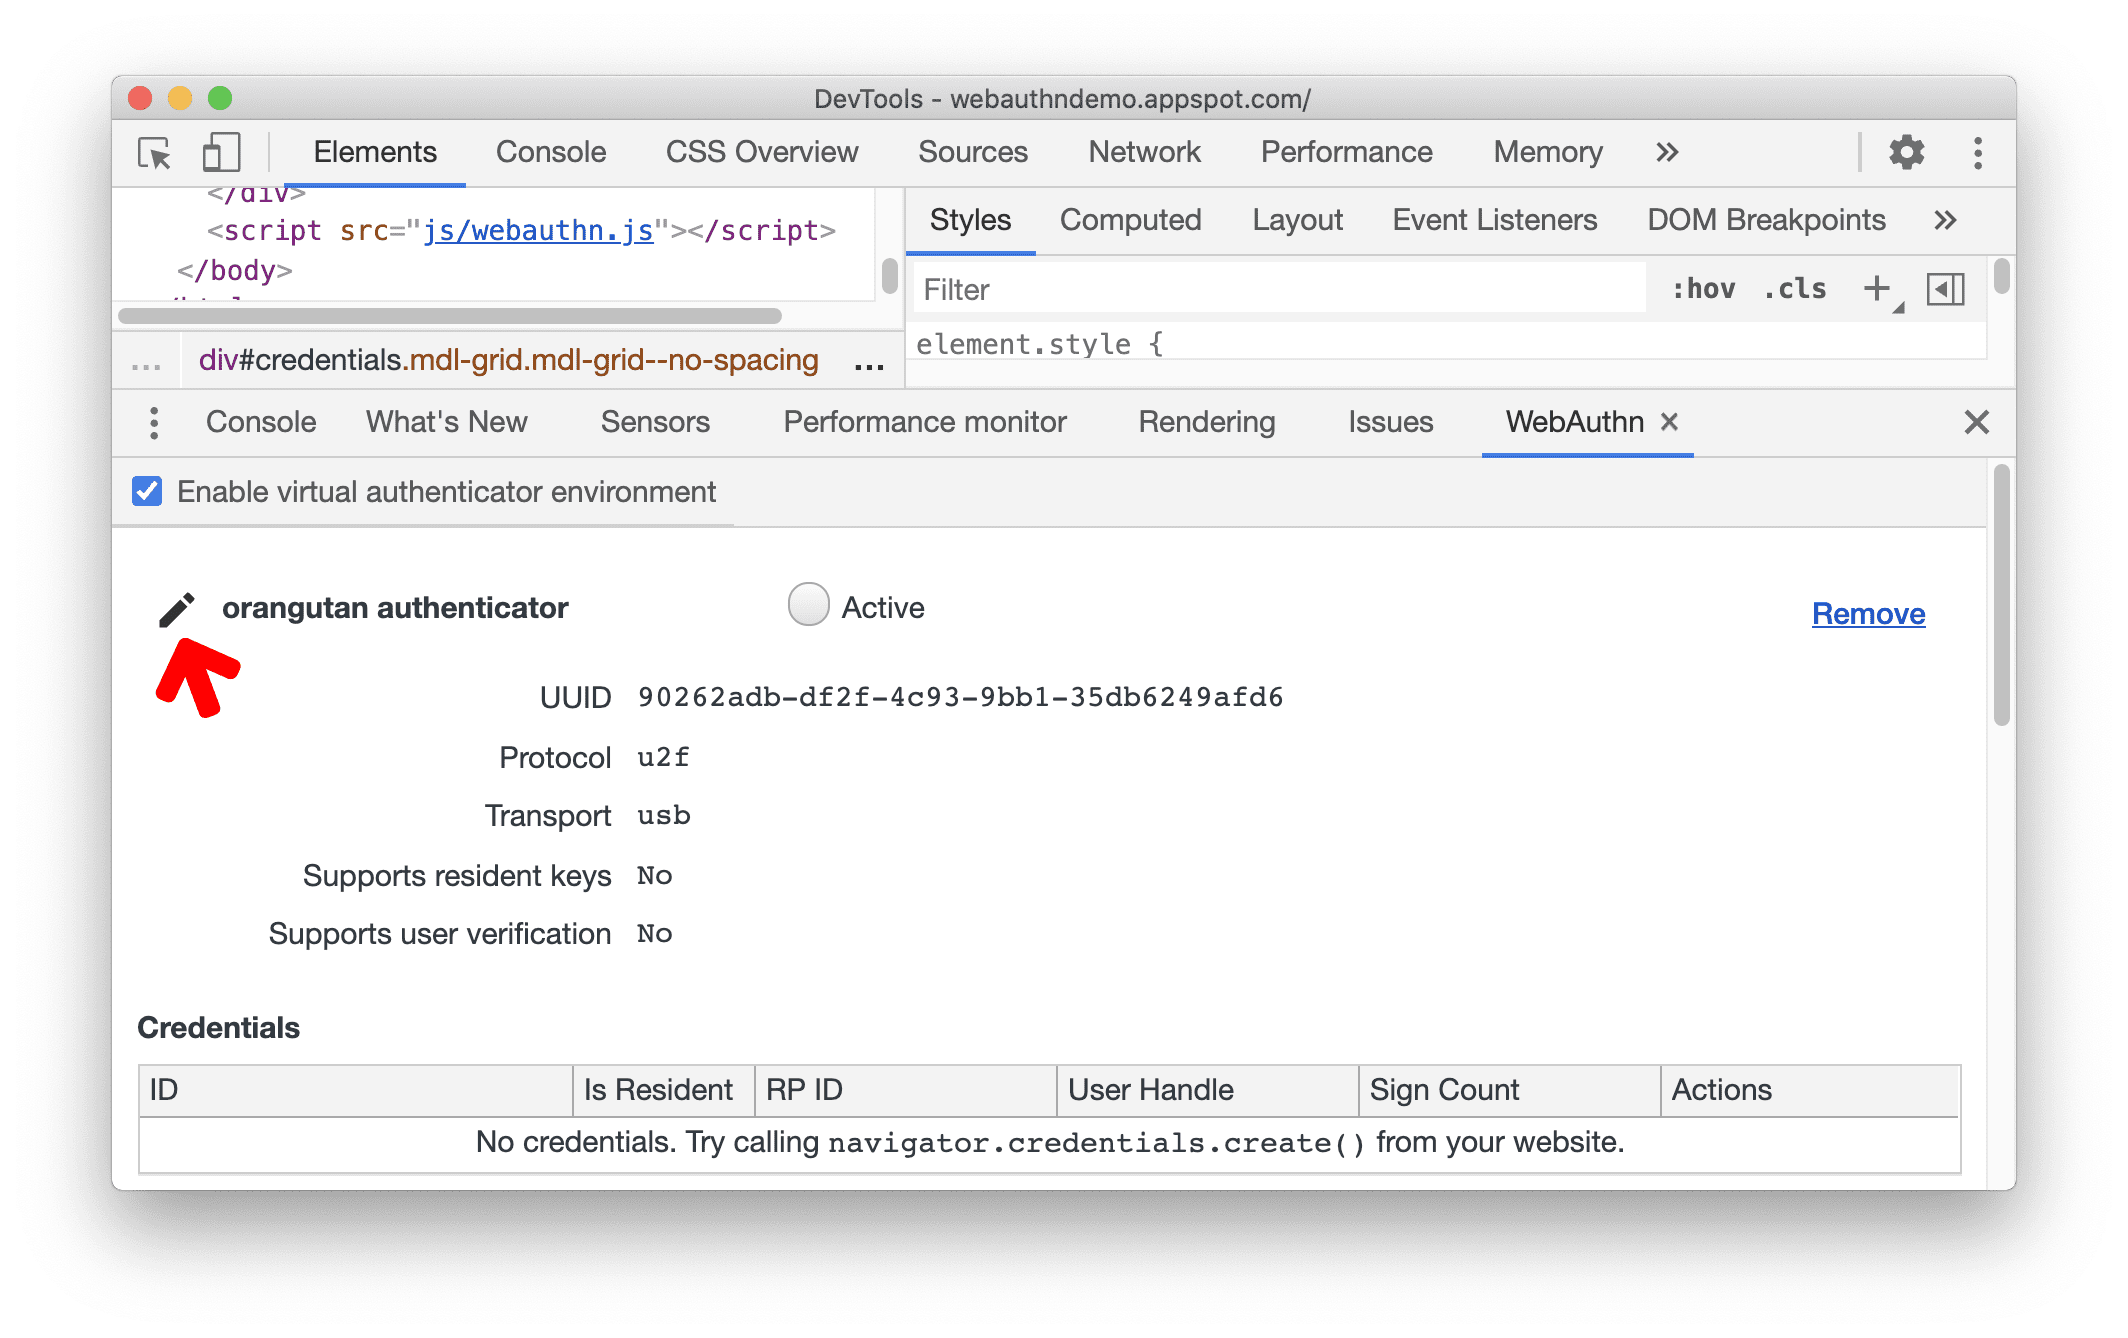Screen dimensions: 2128x1338
Task: Click the pencil edit icon for orangutan authenticator
Action: [x=177, y=604]
